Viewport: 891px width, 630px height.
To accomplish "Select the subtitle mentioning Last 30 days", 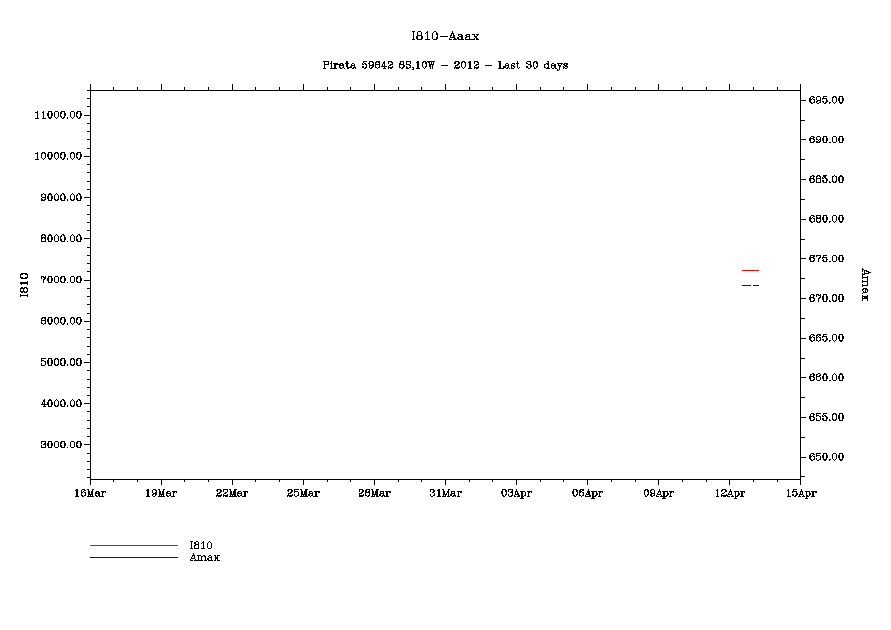I will [445, 65].
